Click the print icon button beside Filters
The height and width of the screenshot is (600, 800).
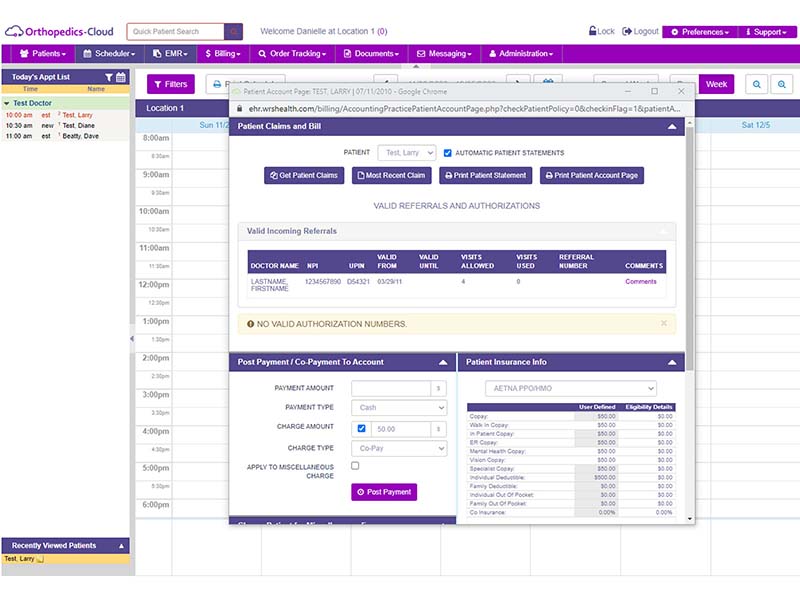click(217, 84)
